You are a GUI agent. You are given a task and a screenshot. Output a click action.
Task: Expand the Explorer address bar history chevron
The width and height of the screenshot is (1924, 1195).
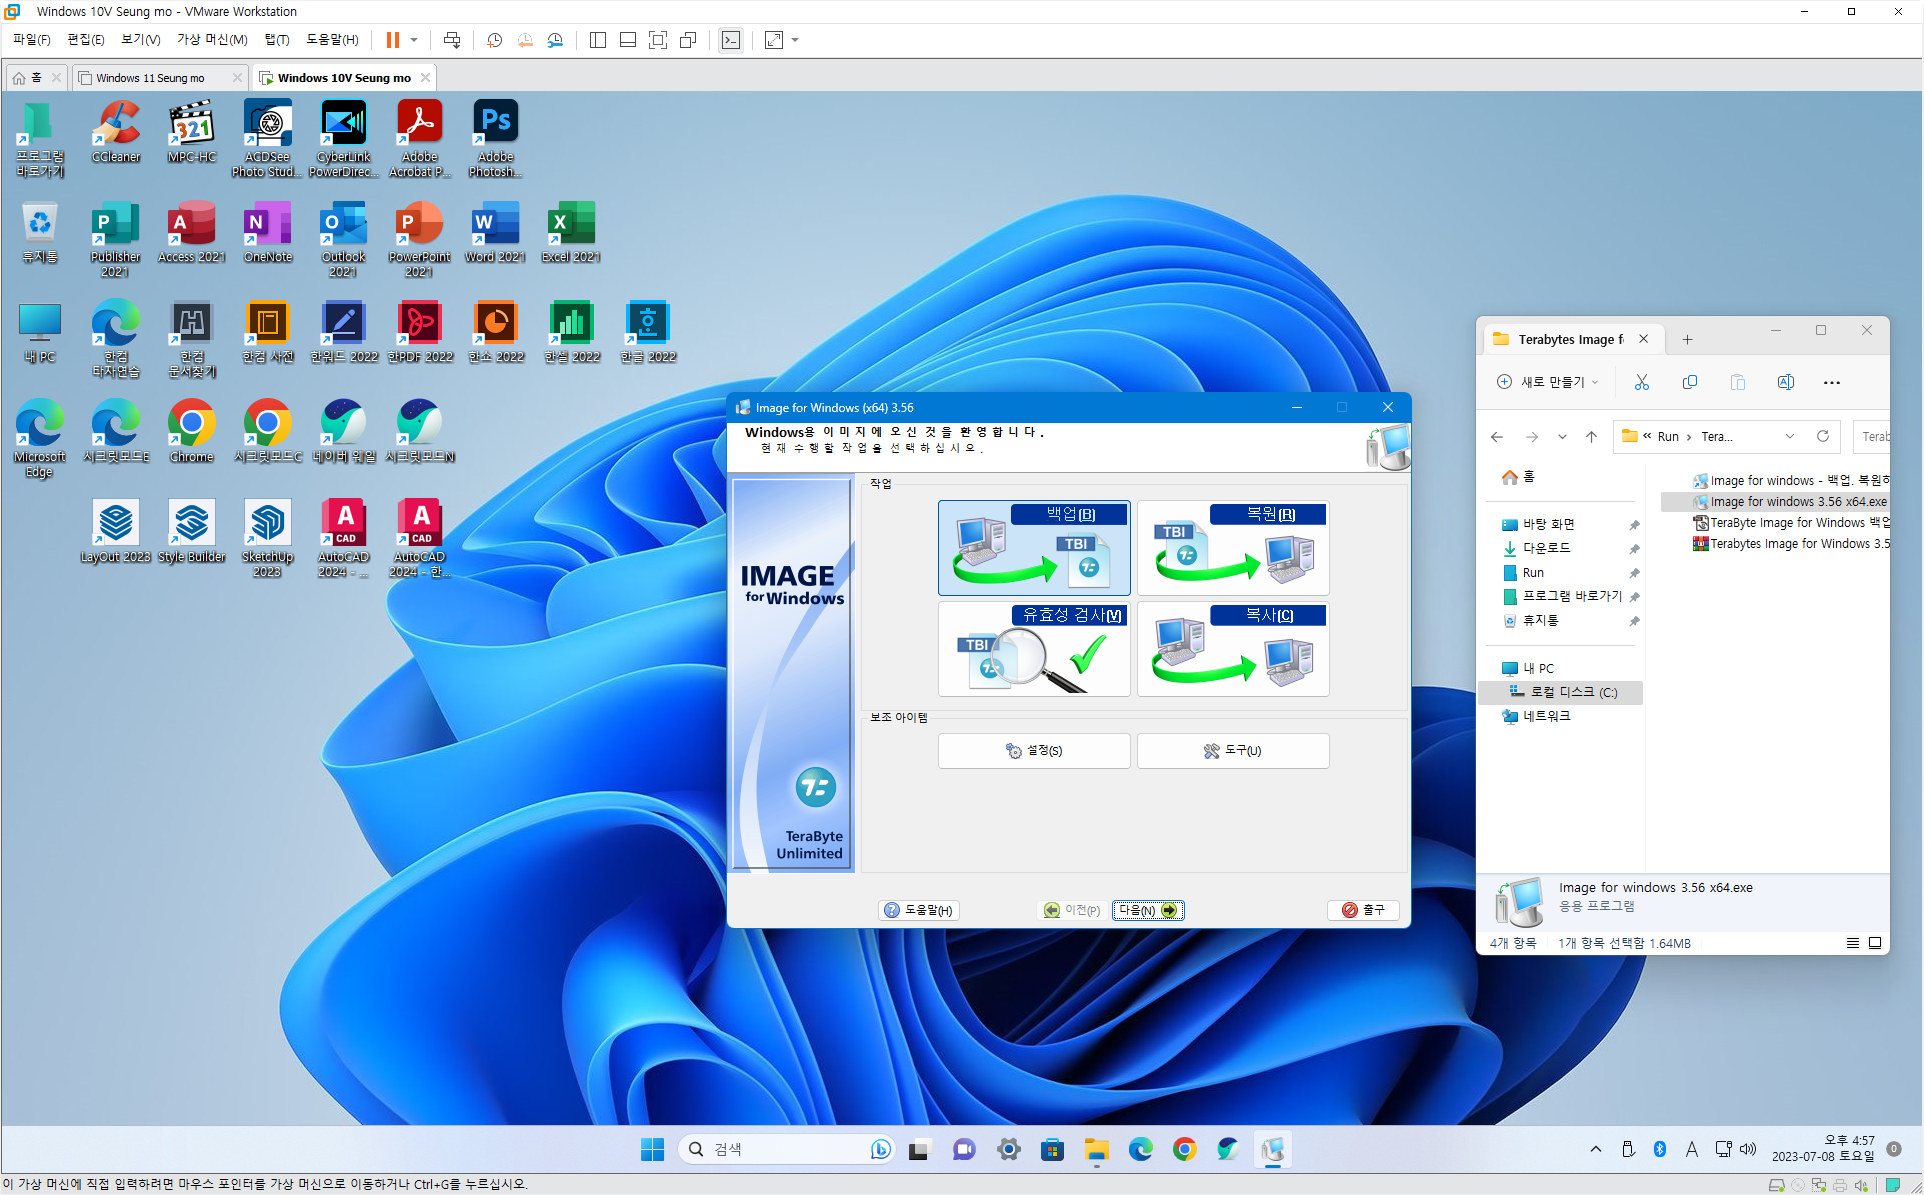click(x=1790, y=436)
